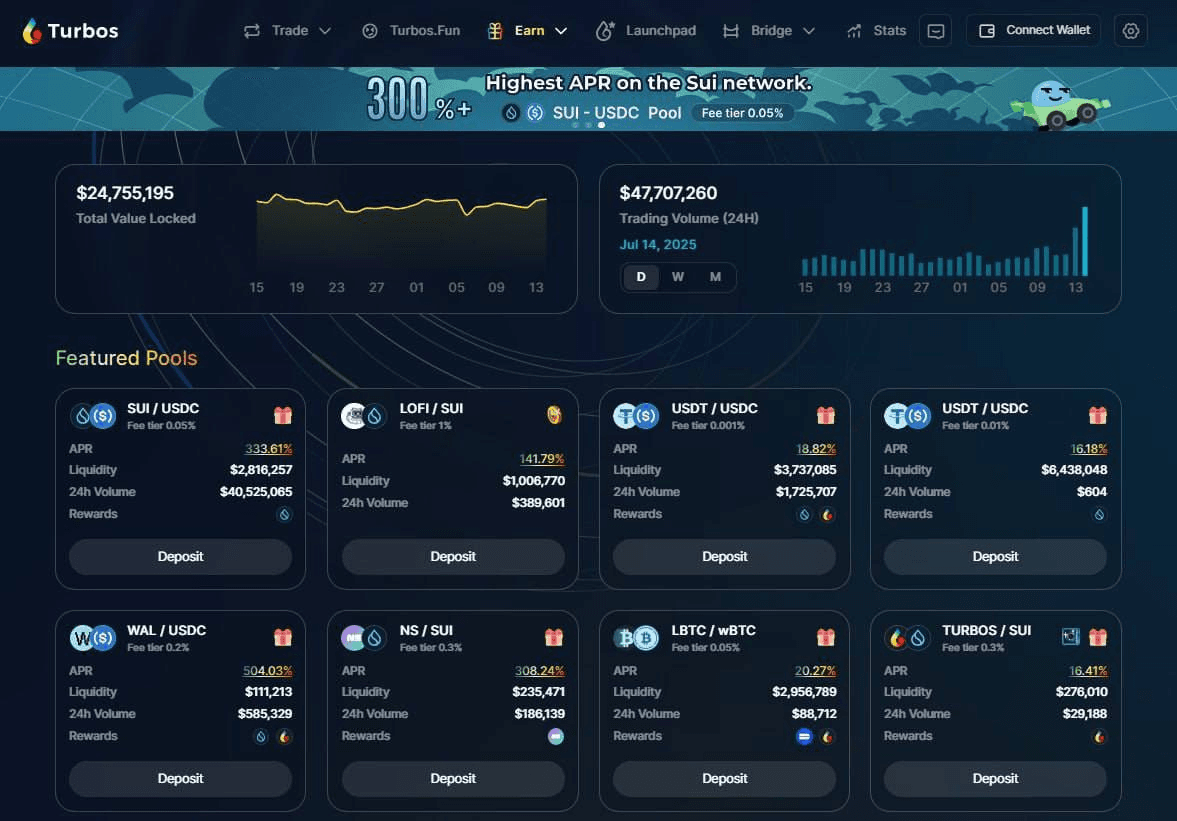Click the Fee tier 0.05% banner badge
1177x821 pixels.
(x=742, y=113)
